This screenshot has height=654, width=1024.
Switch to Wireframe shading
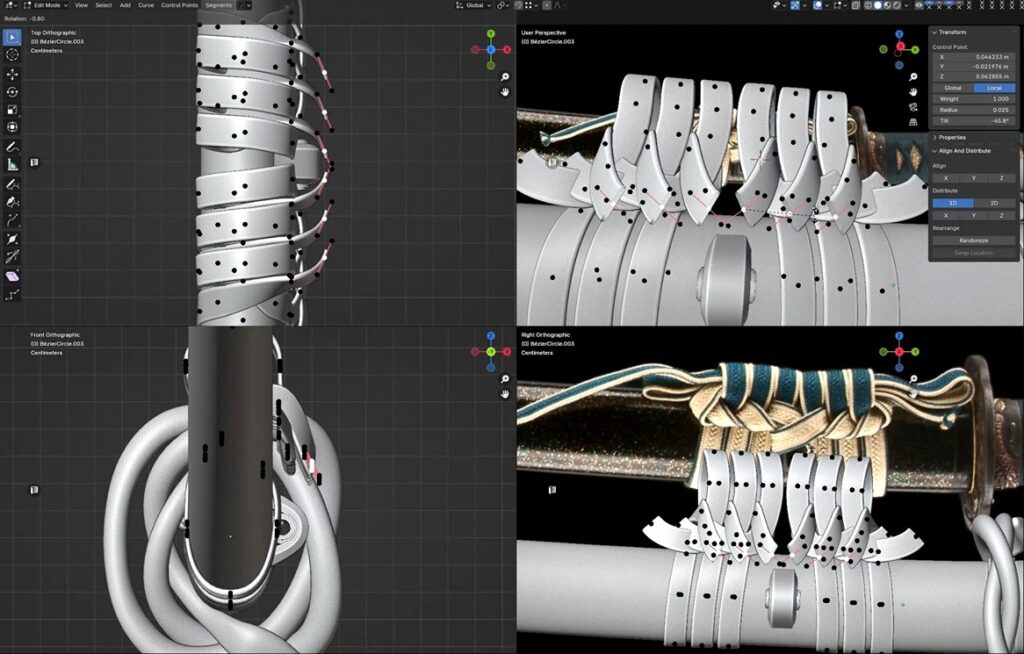[x=868, y=5]
